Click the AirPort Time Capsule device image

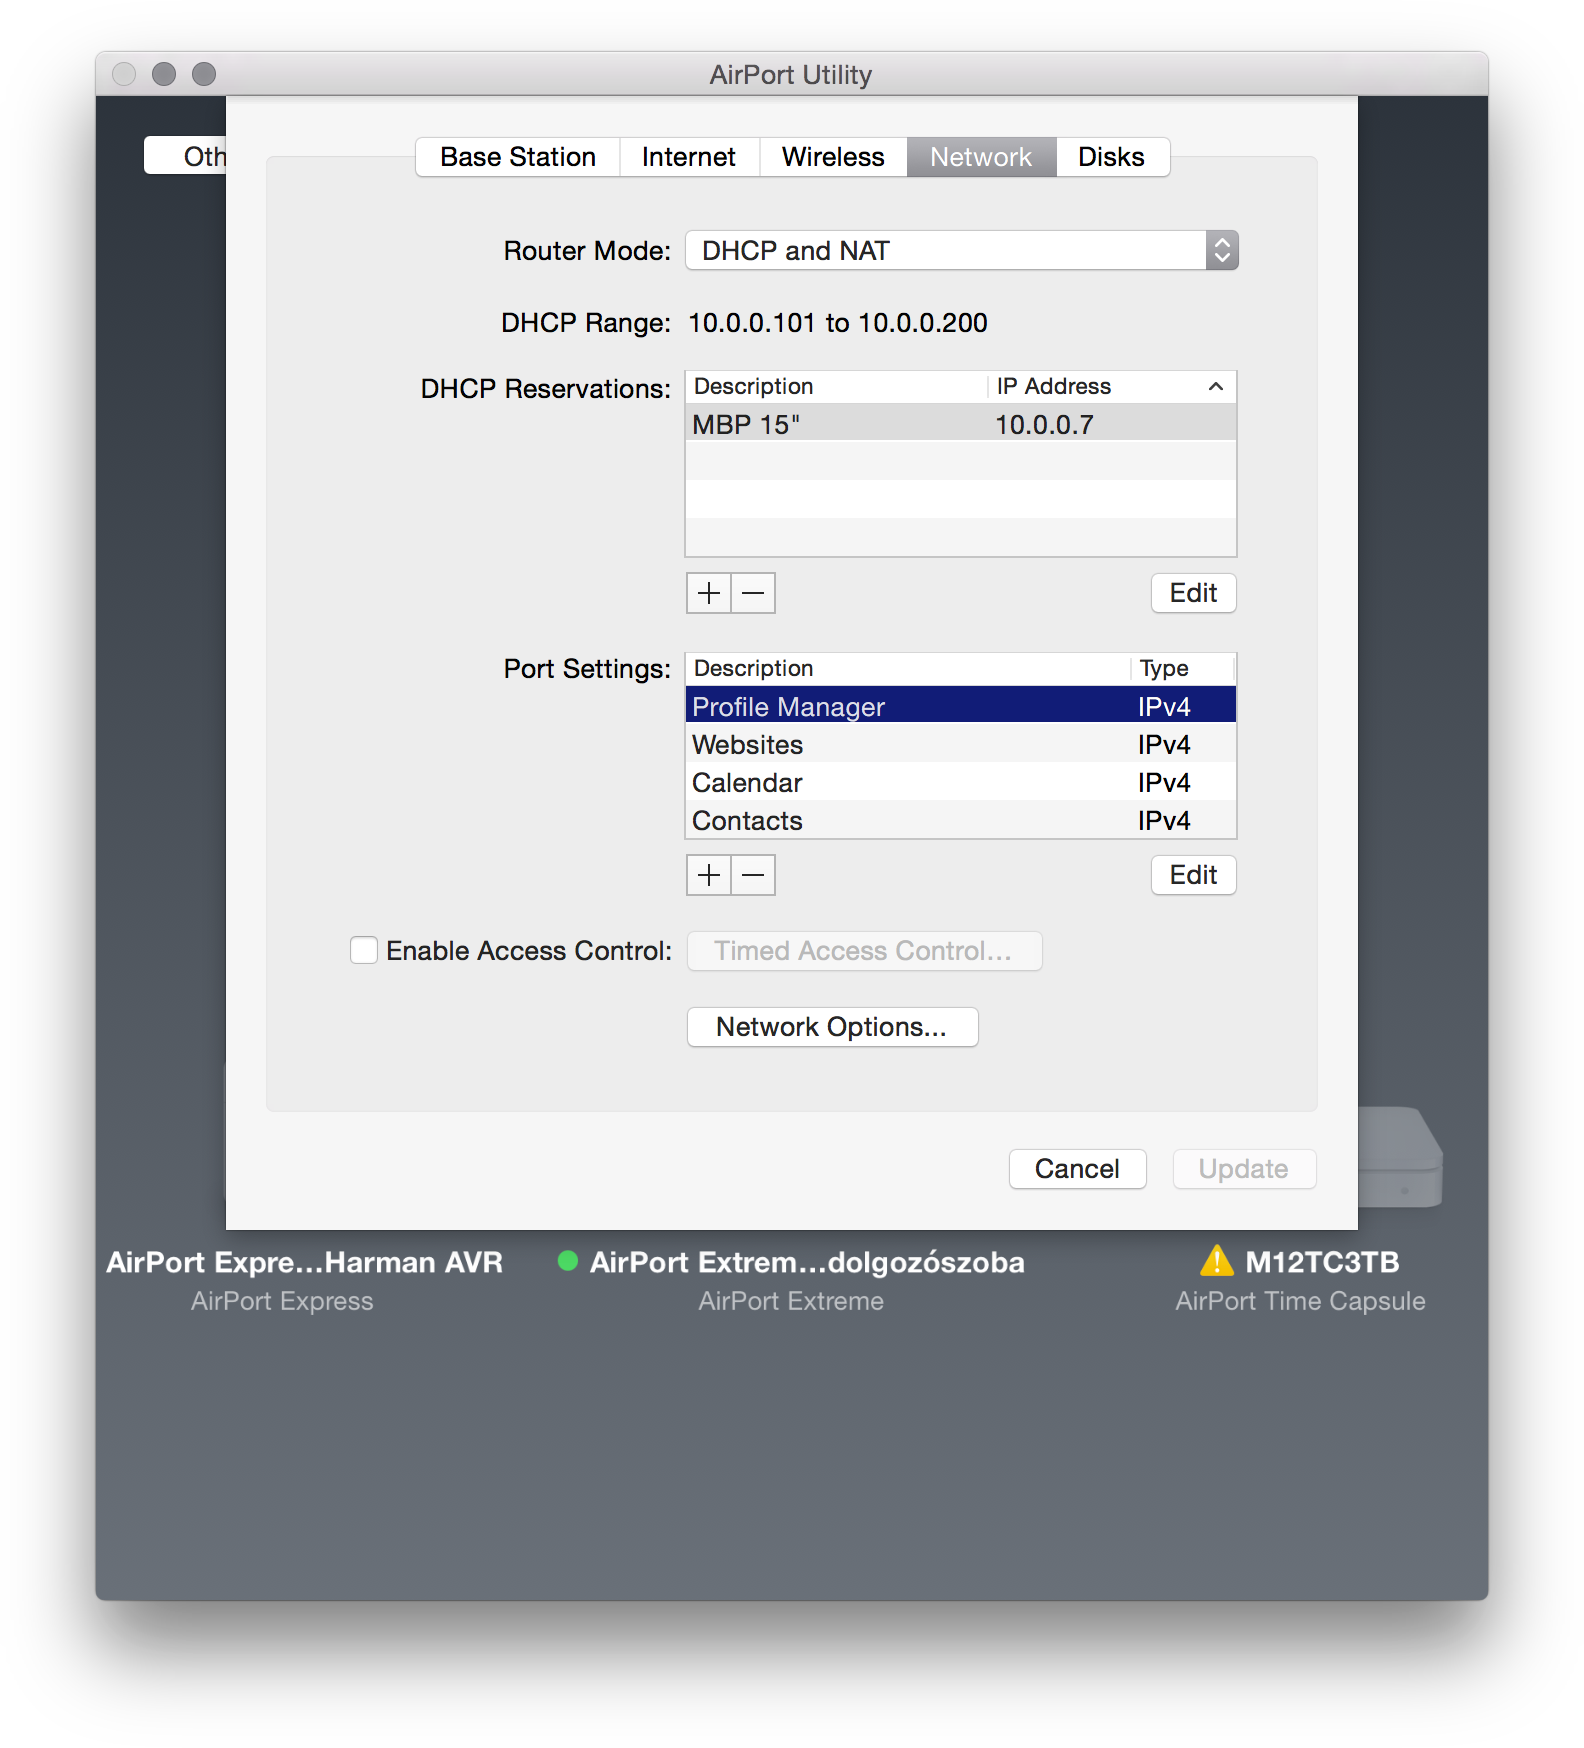point(1400,1156)
